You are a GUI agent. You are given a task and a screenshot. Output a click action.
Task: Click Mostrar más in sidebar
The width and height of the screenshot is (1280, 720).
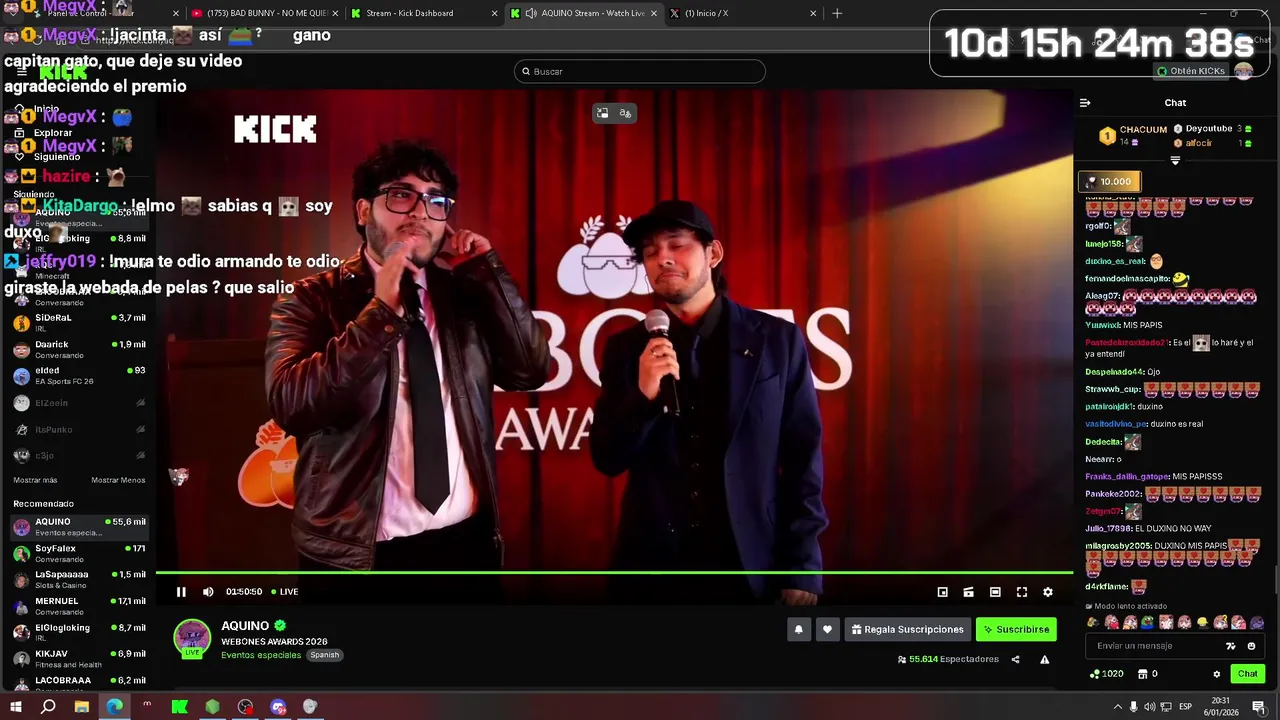(x=35, y=480)
